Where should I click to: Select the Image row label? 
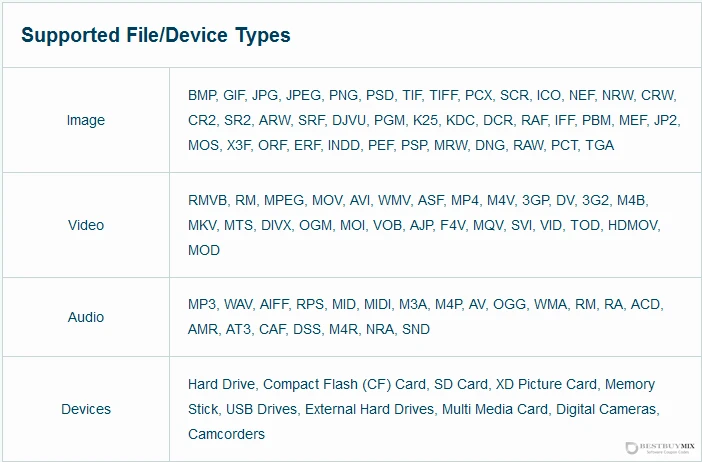point(86,120)
